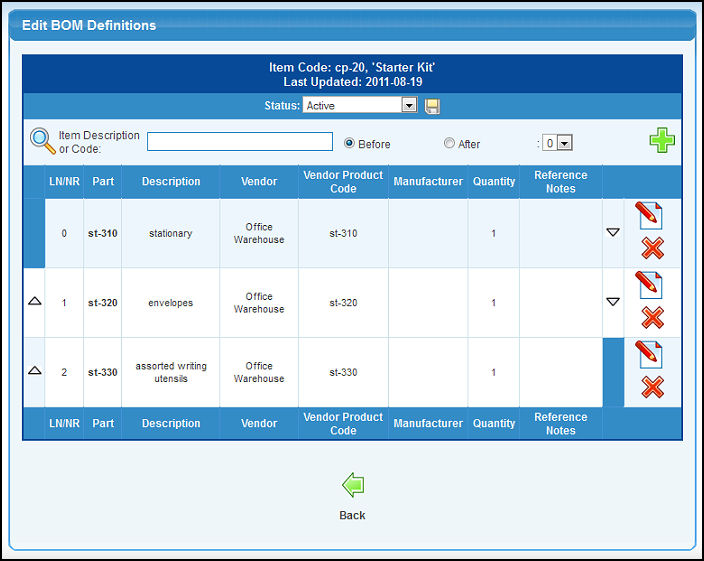Click the 'stationary' description cell
Viewport: 704px width, 561px height.
coord(171,233)
